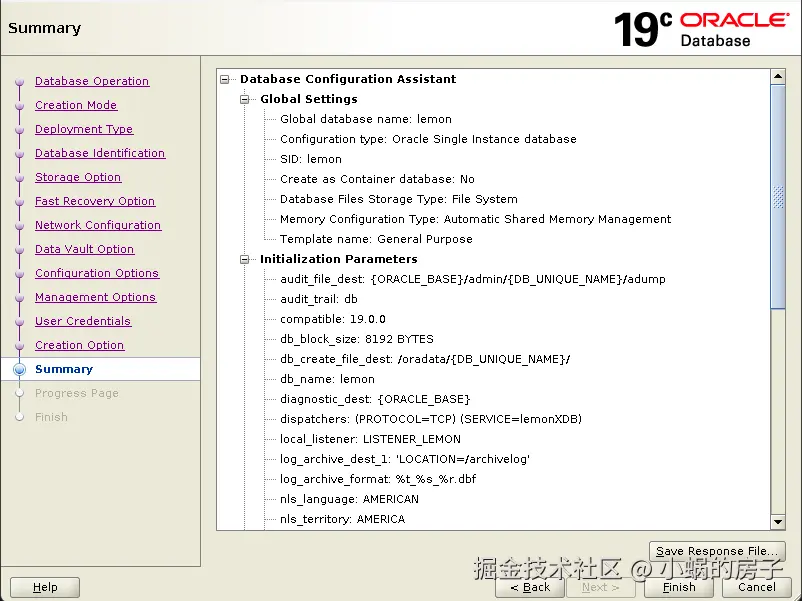Return to Creation Option step
Image resolution: width=802 pixels, height=601 pixels.
80,345
